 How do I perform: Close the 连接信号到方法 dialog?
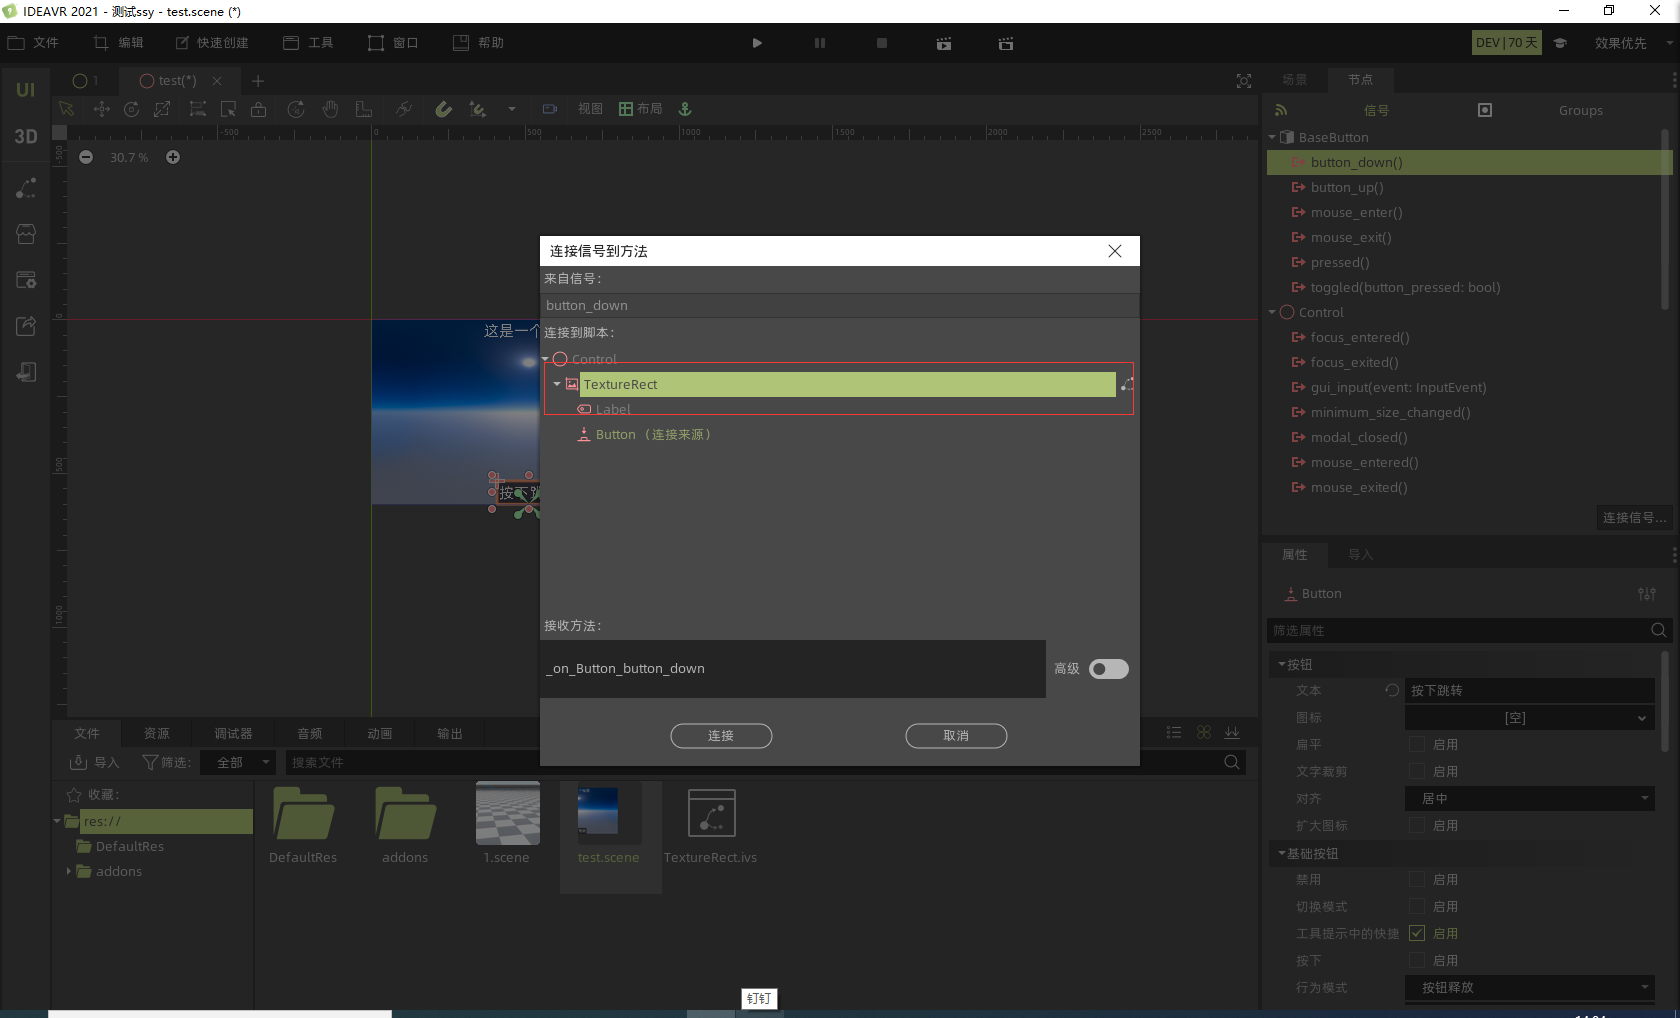tap(1115, 251)
